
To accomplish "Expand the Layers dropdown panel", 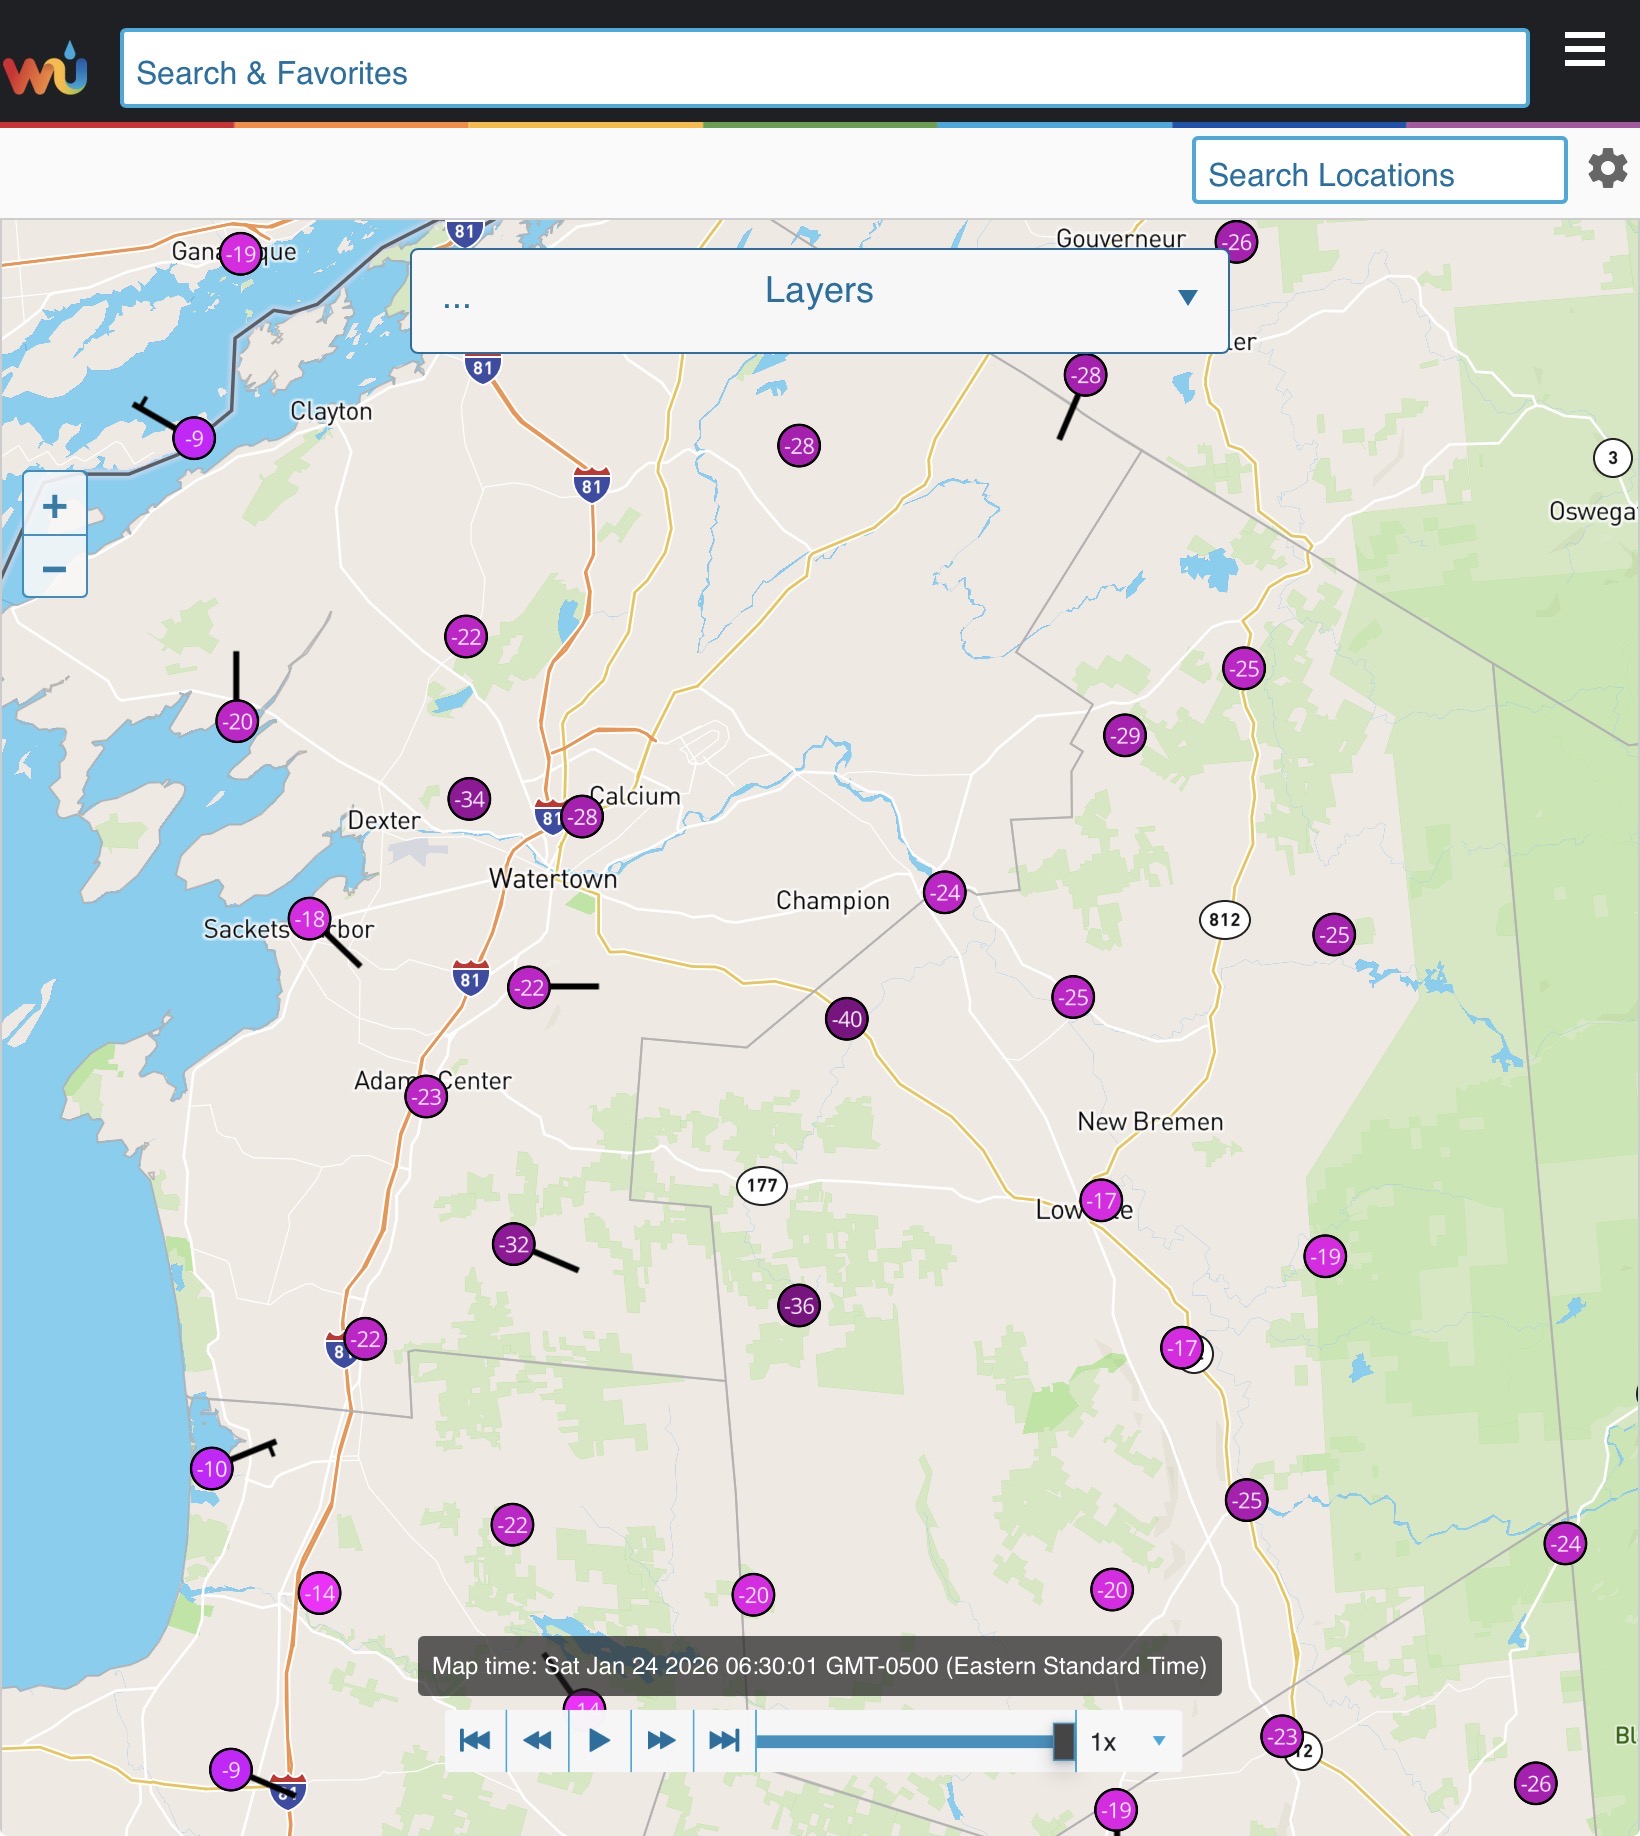I will (x=1187, y=297).
